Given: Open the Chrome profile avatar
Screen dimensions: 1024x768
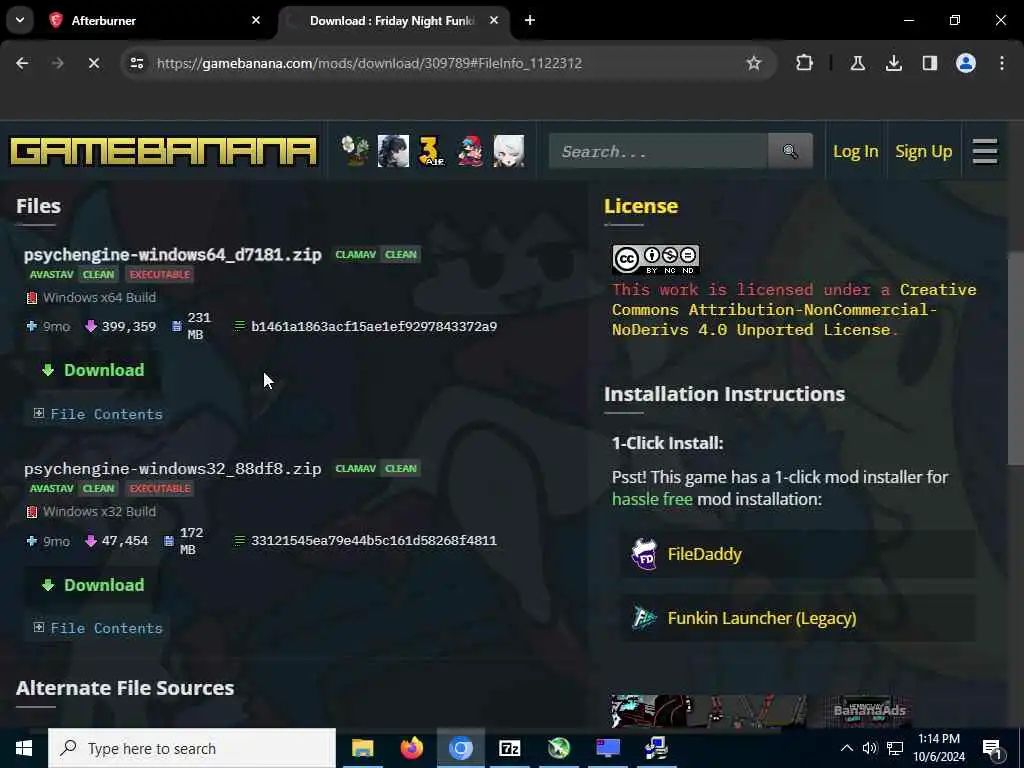Looking at the screenshot, I should 966,63.
